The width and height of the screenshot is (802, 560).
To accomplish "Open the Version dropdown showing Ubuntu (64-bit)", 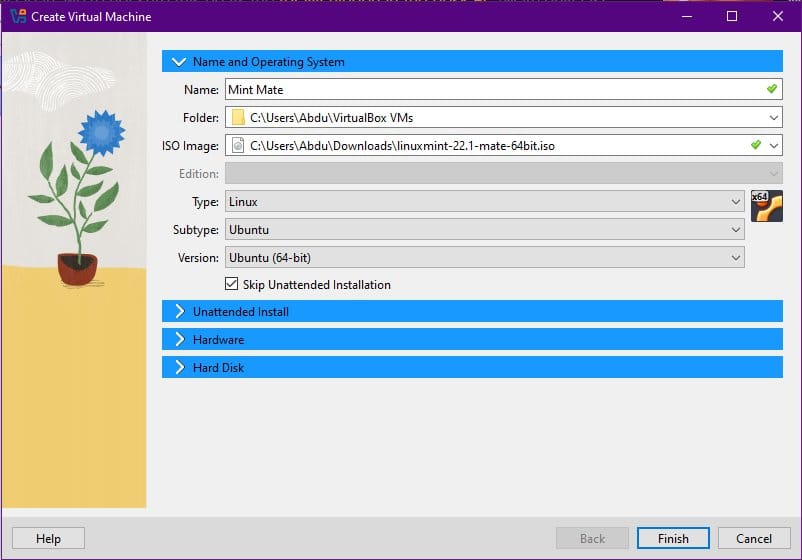I will click(484, 258).
